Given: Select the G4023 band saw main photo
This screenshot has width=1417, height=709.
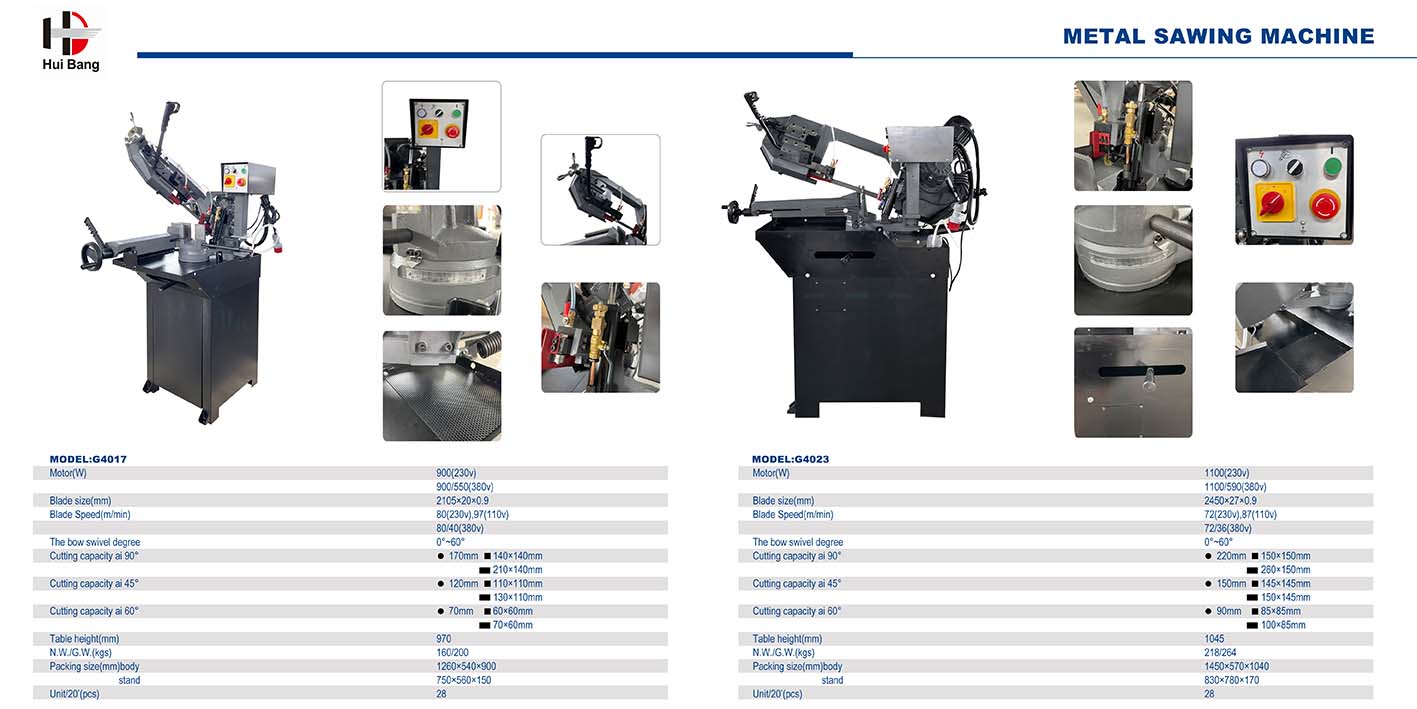Looking at the screenshot, I should coord(855,255).
